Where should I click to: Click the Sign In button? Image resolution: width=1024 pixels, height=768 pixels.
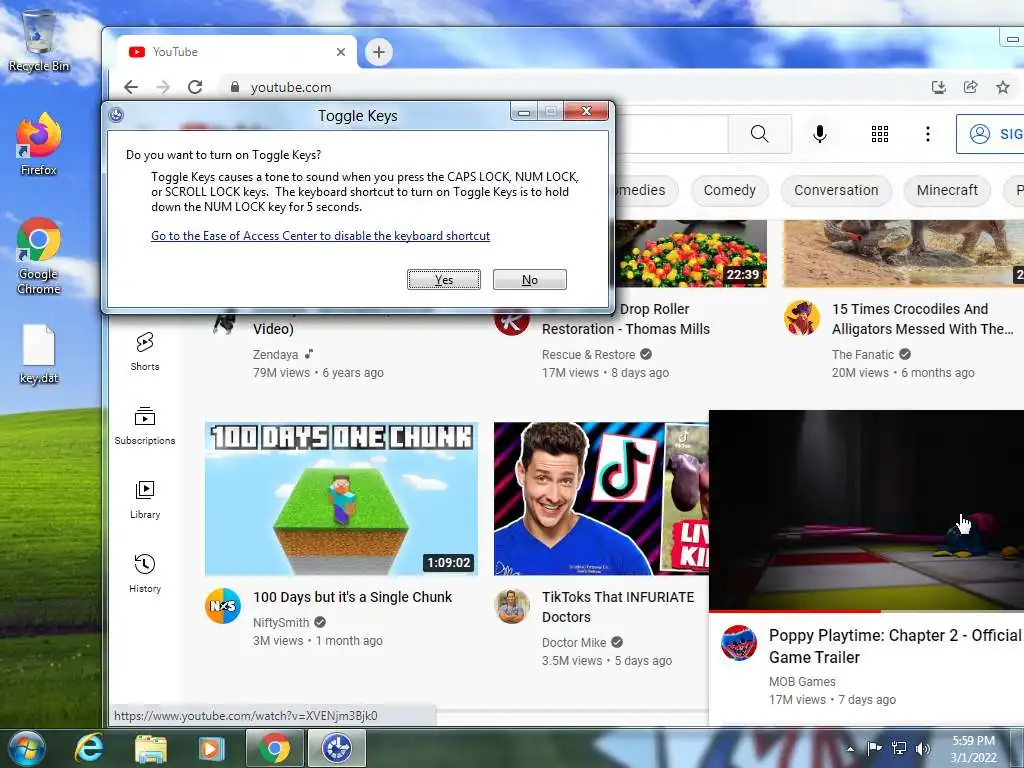[x=991, y=134]
